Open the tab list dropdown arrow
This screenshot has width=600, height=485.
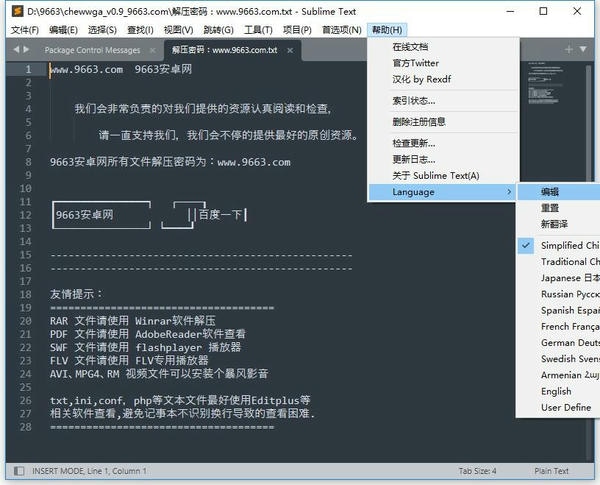point(583,49)
